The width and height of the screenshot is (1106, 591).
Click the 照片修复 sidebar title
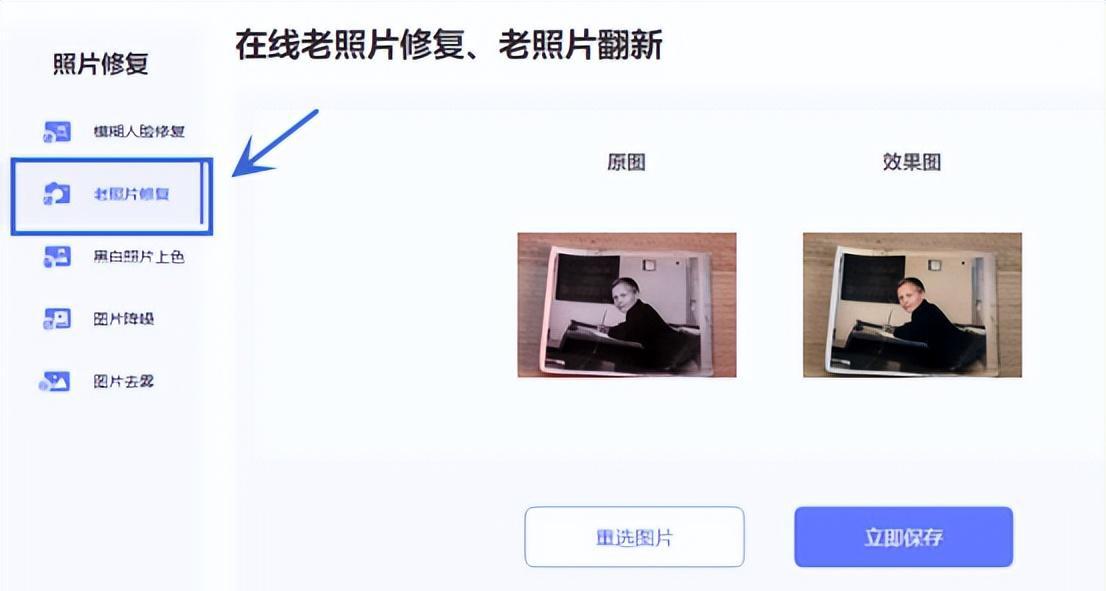101,64
